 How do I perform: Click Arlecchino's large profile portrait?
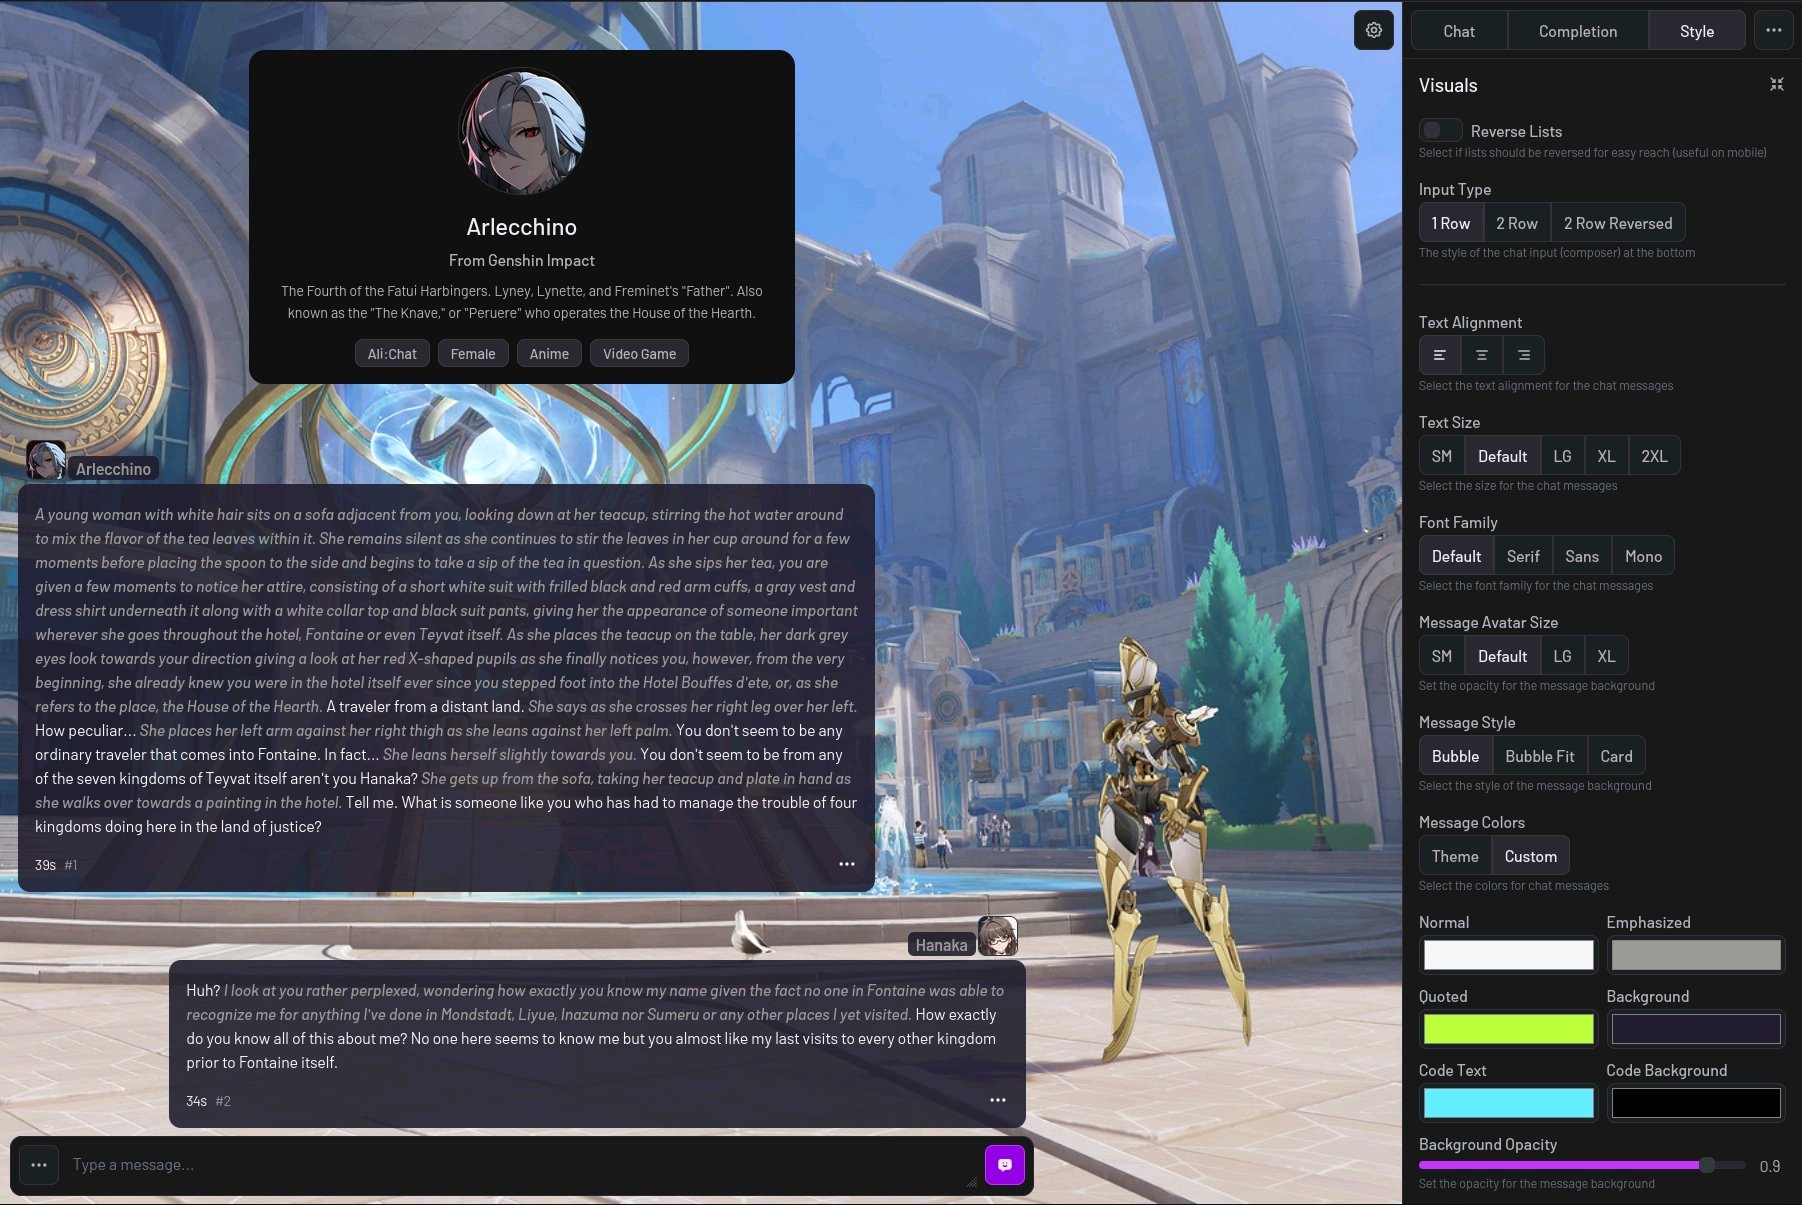tap(522, 131)
